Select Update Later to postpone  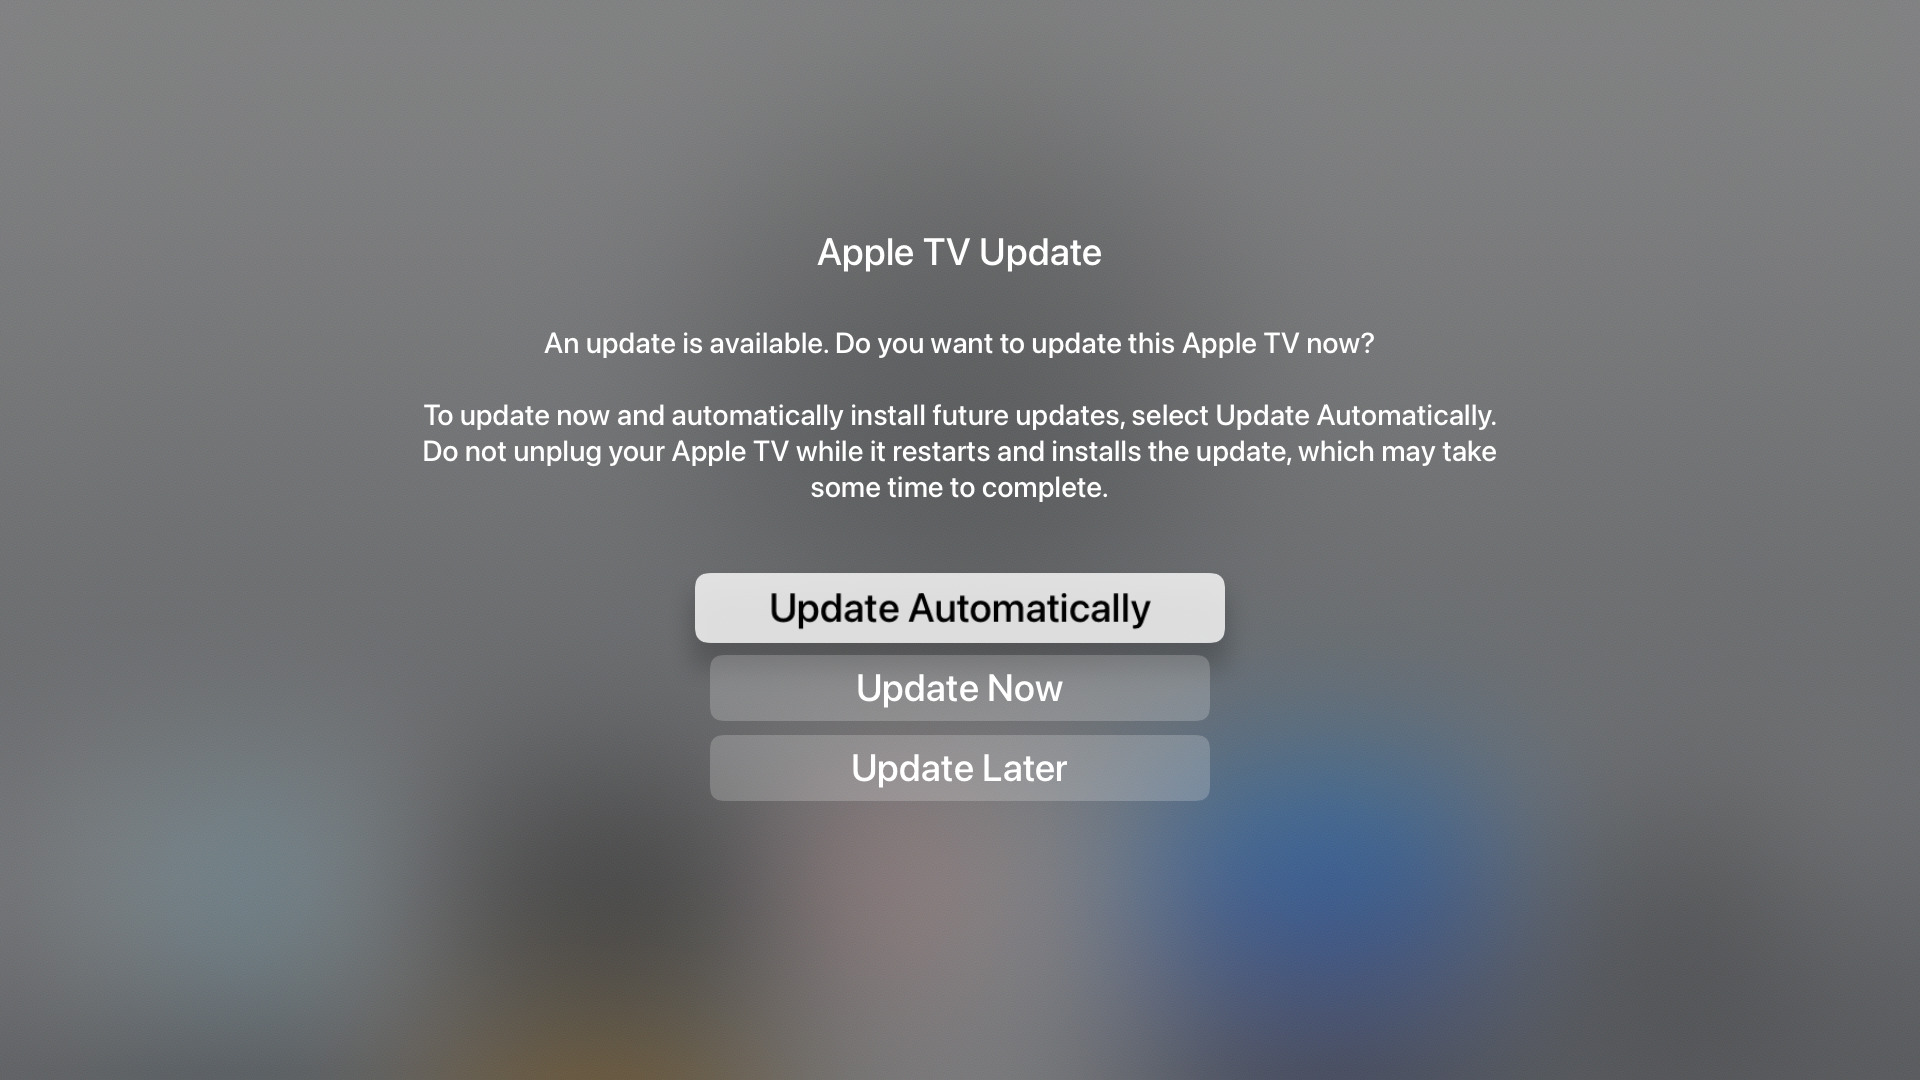click(960, 767)
